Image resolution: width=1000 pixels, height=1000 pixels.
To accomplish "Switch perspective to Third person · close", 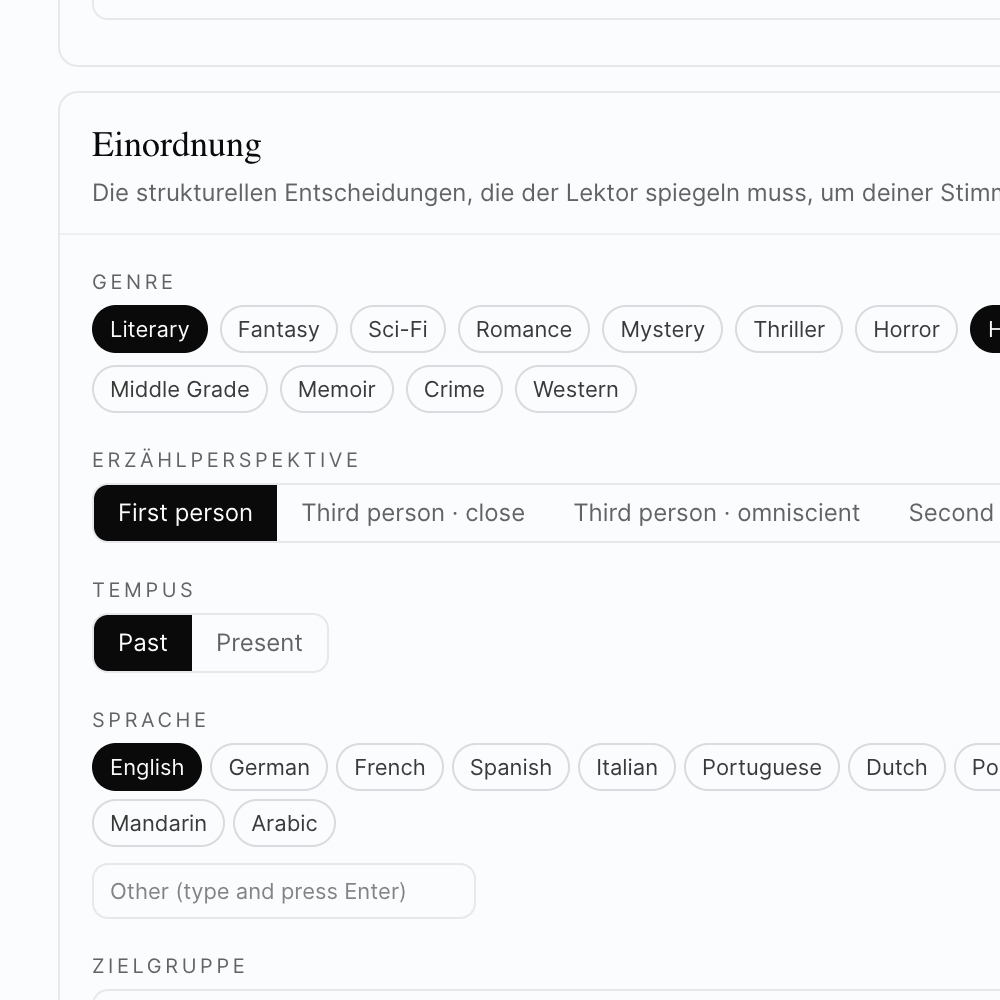I will 413,513.
